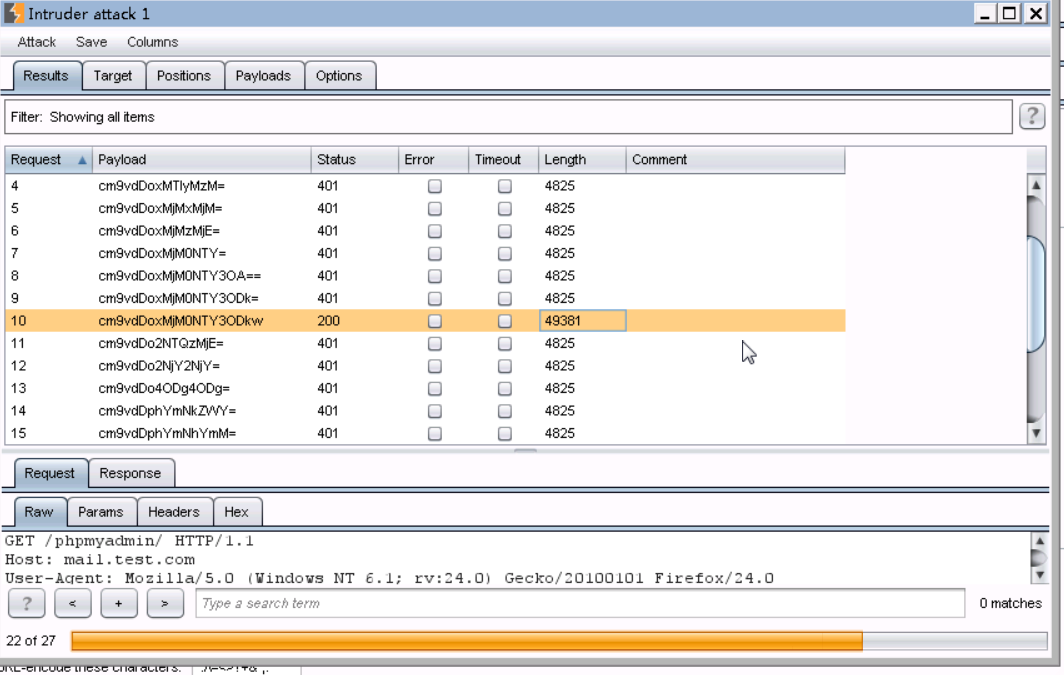The width and height of the screenshot is (1064, 675).
Task: Open the Attack menu
Action: coord(37,42)
